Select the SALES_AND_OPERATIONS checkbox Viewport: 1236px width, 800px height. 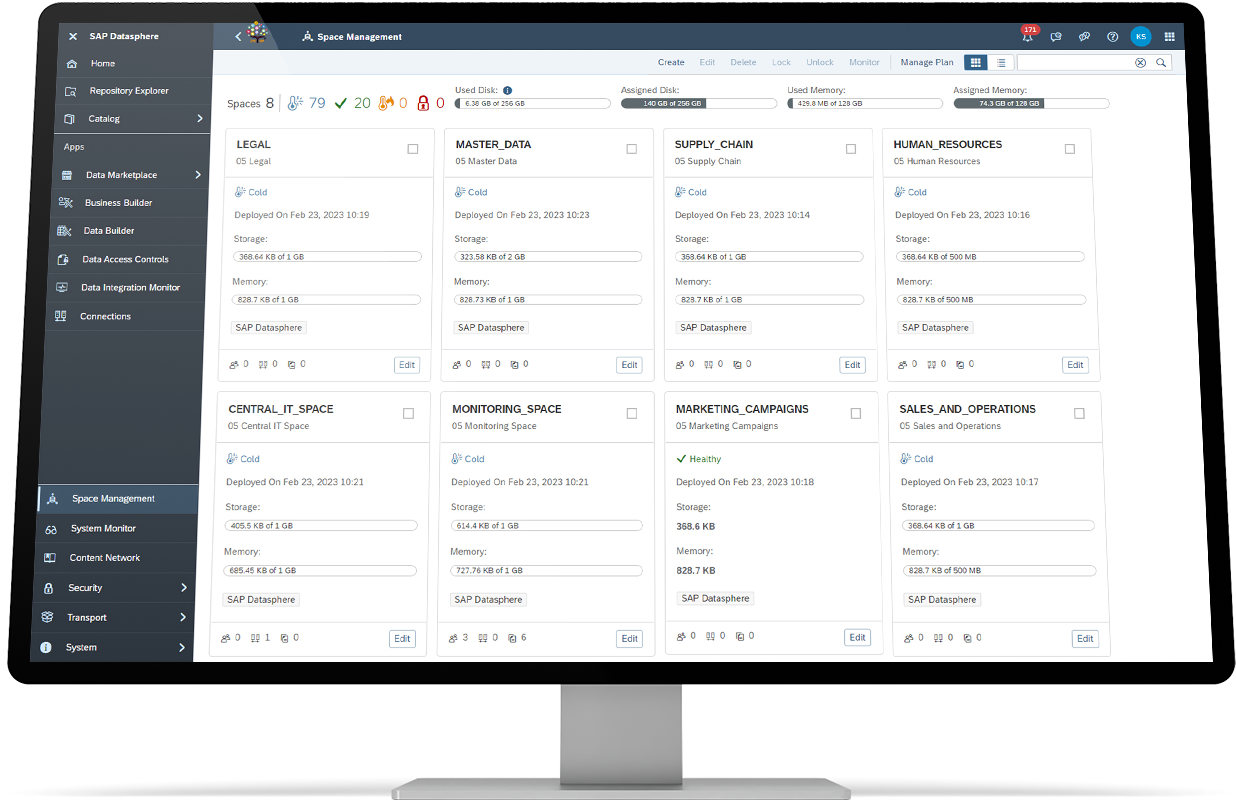click(1079, 413)
